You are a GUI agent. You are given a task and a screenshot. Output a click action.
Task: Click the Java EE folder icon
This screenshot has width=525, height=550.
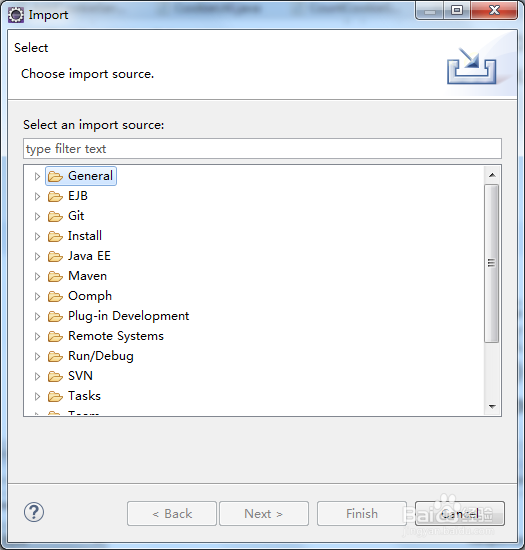point(55,256)
